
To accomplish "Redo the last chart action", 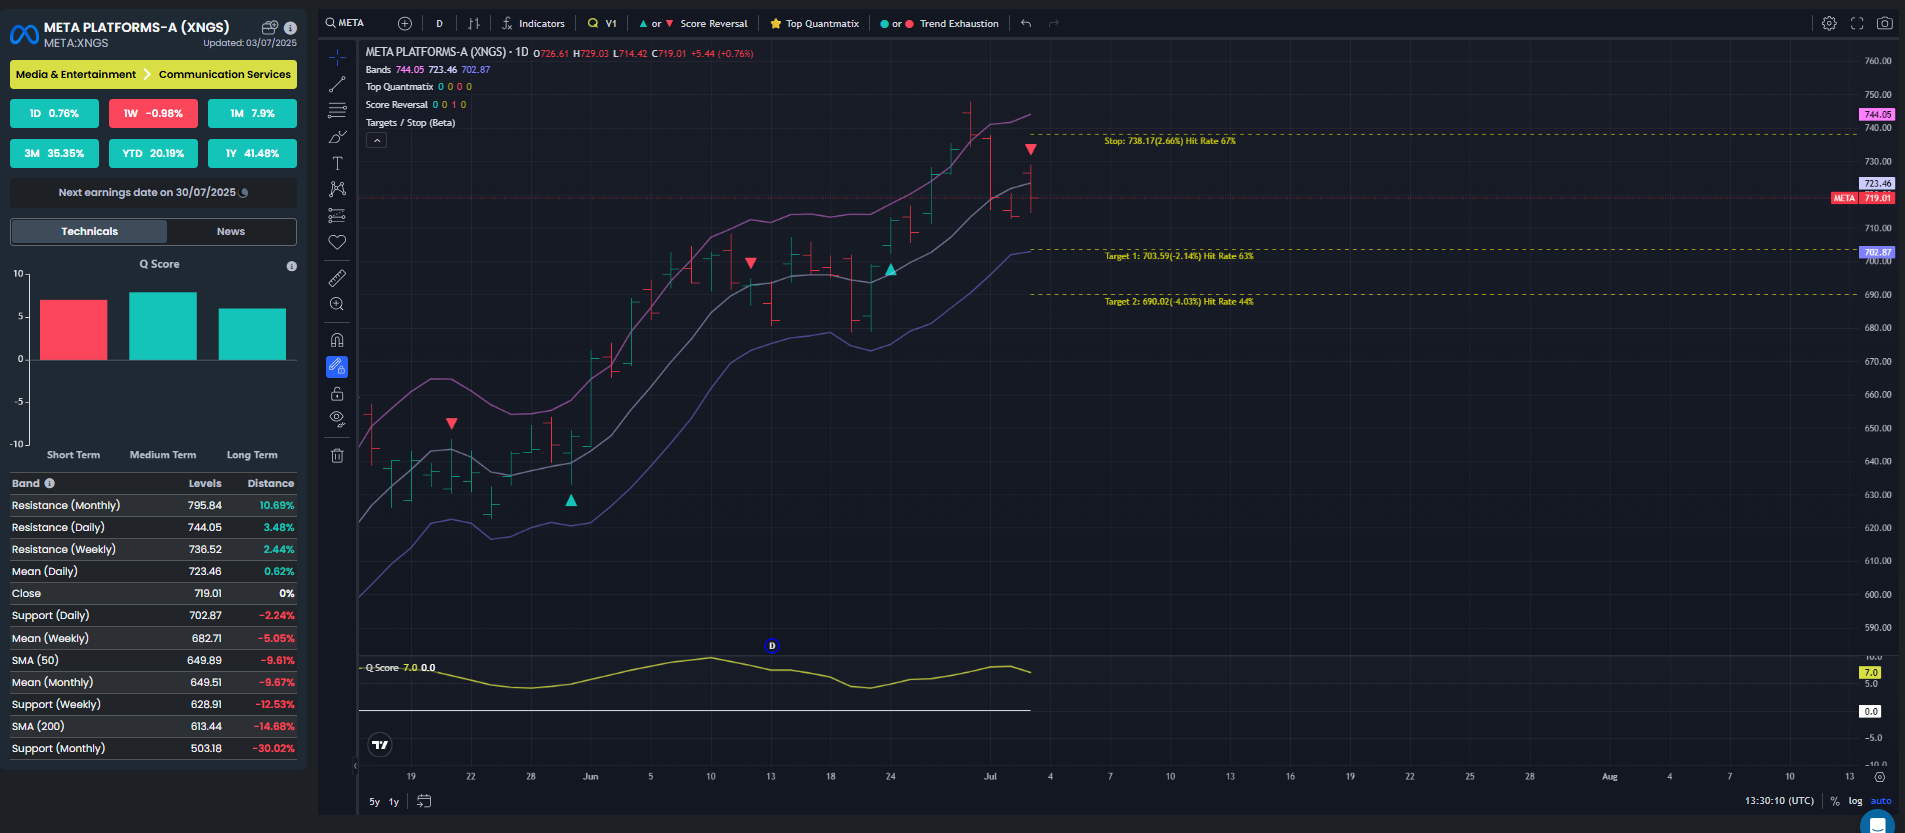I will (1054, 23).
